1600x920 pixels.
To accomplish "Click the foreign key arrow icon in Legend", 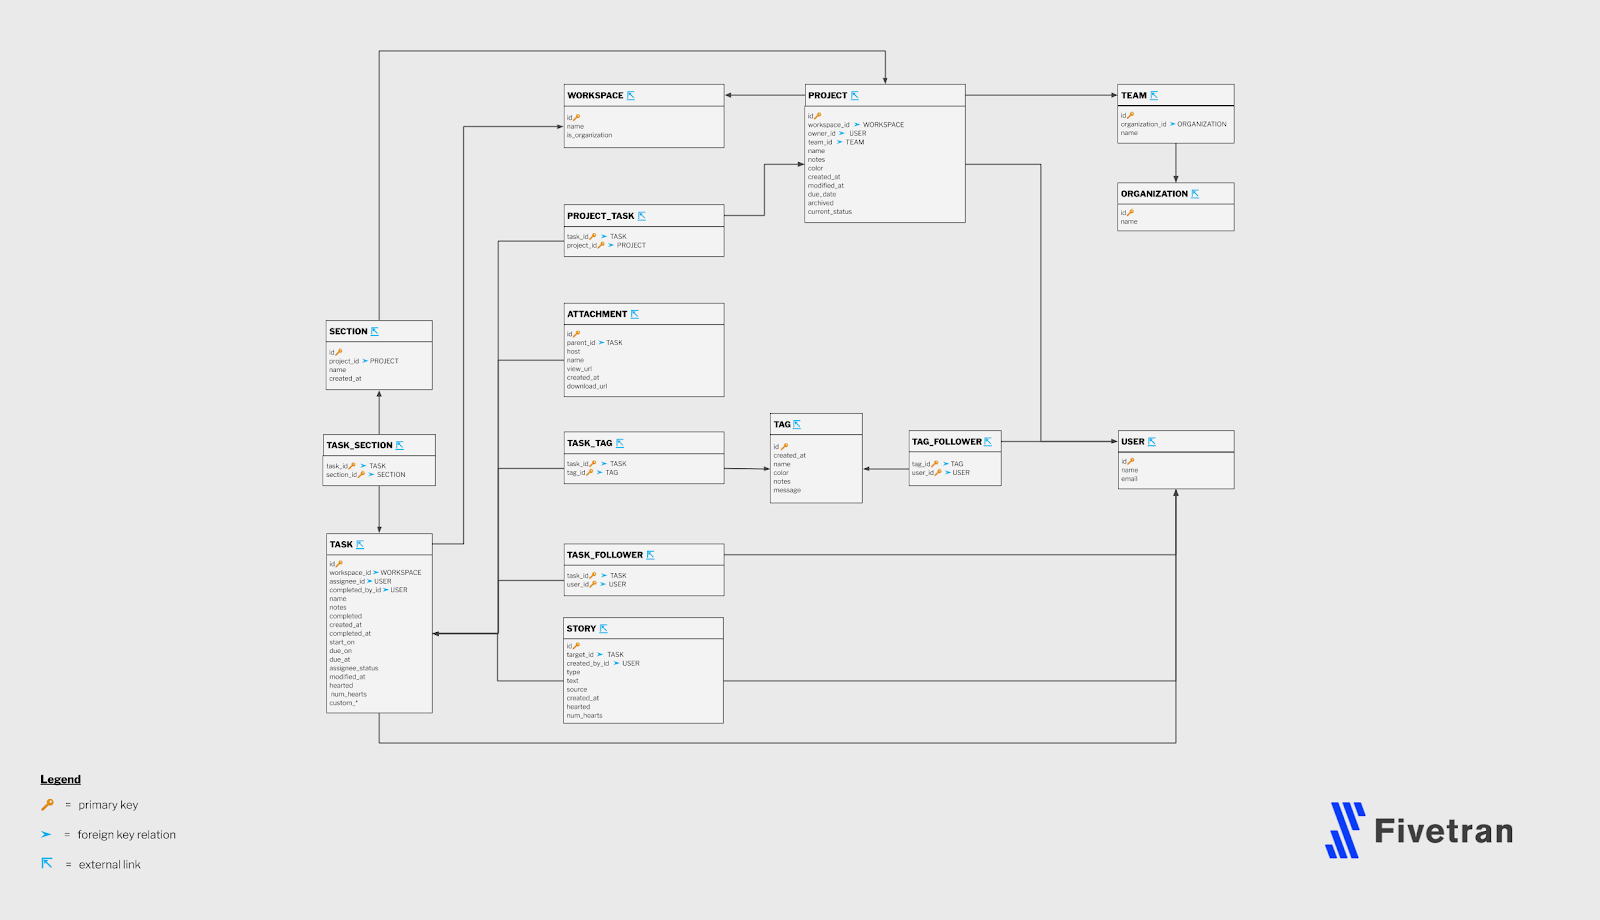I will tap(46, 834).
